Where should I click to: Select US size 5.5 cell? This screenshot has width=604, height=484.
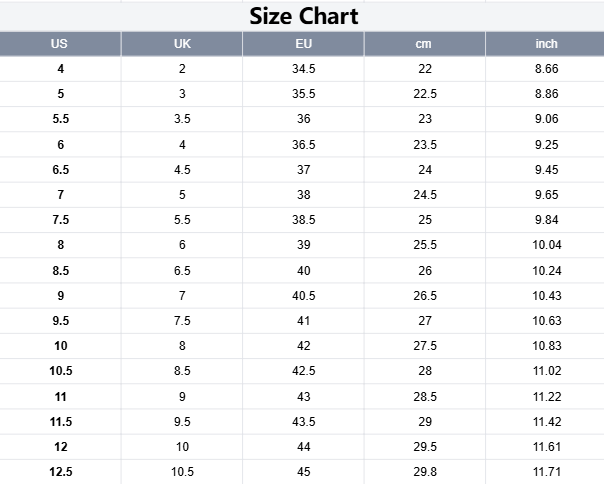(x=60, y=119)
